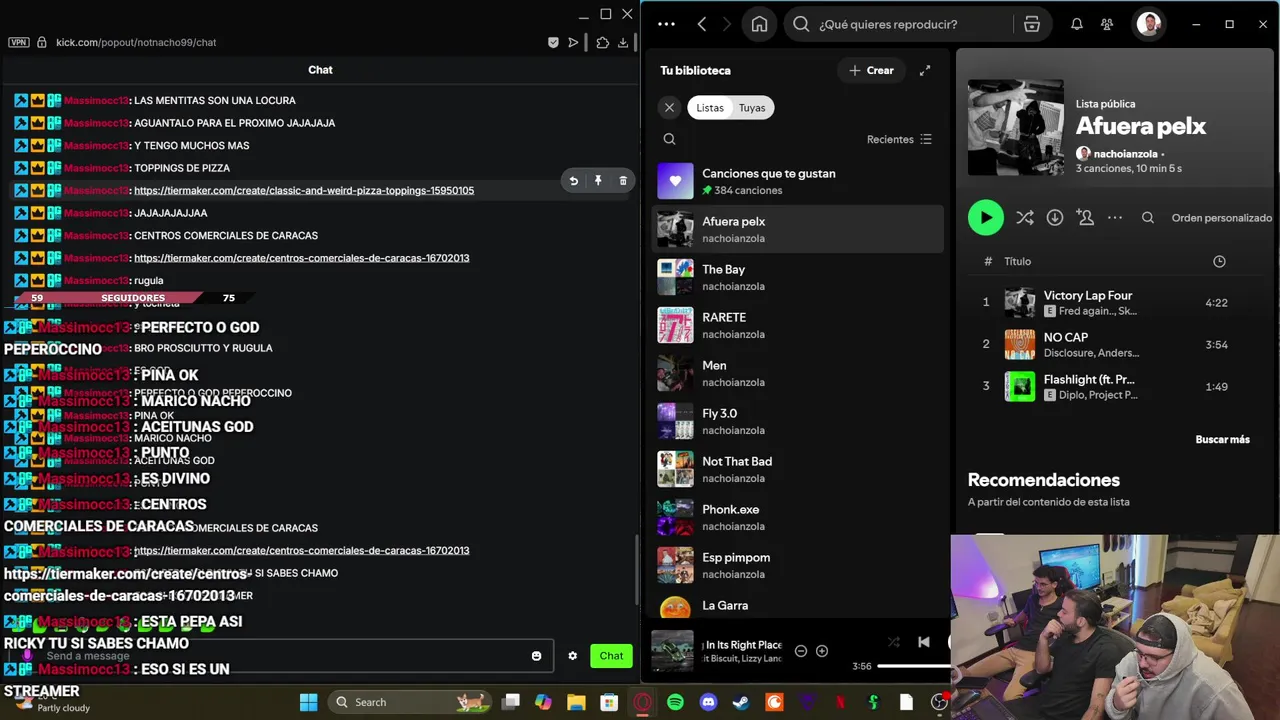The width and height of the screenshot is (1280, 720).
Task: Invite collaborators to the playlist
Action: point(1085,217)
